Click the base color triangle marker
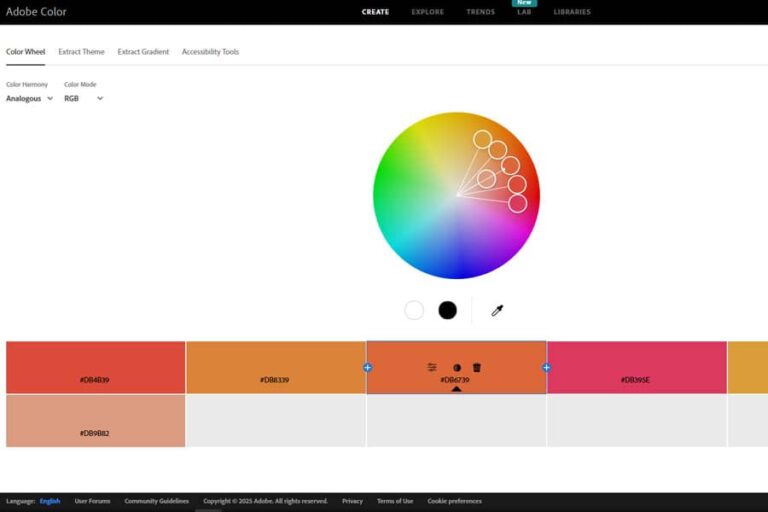768x512 pixels. 456,389
